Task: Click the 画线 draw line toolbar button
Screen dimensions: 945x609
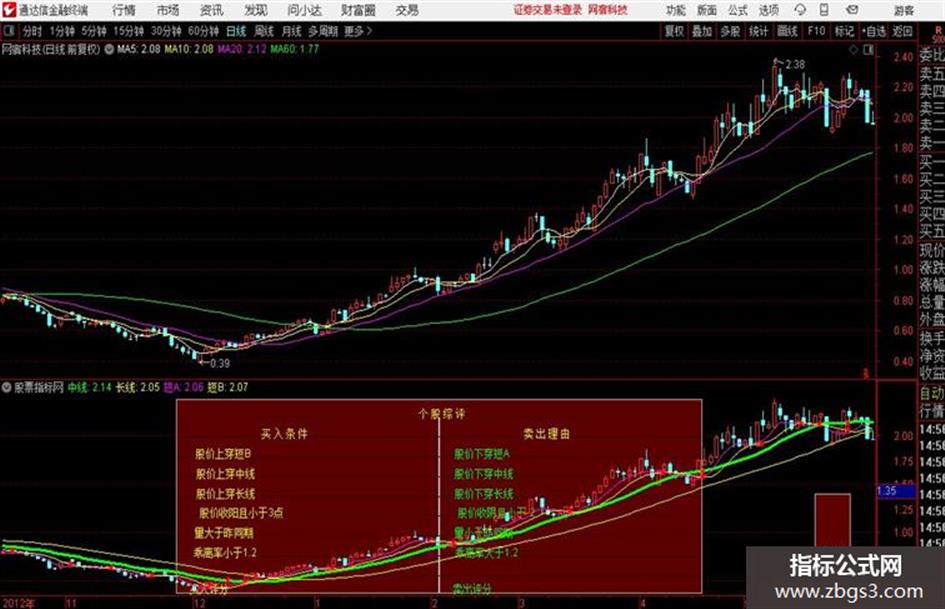Action: point(787,31)
